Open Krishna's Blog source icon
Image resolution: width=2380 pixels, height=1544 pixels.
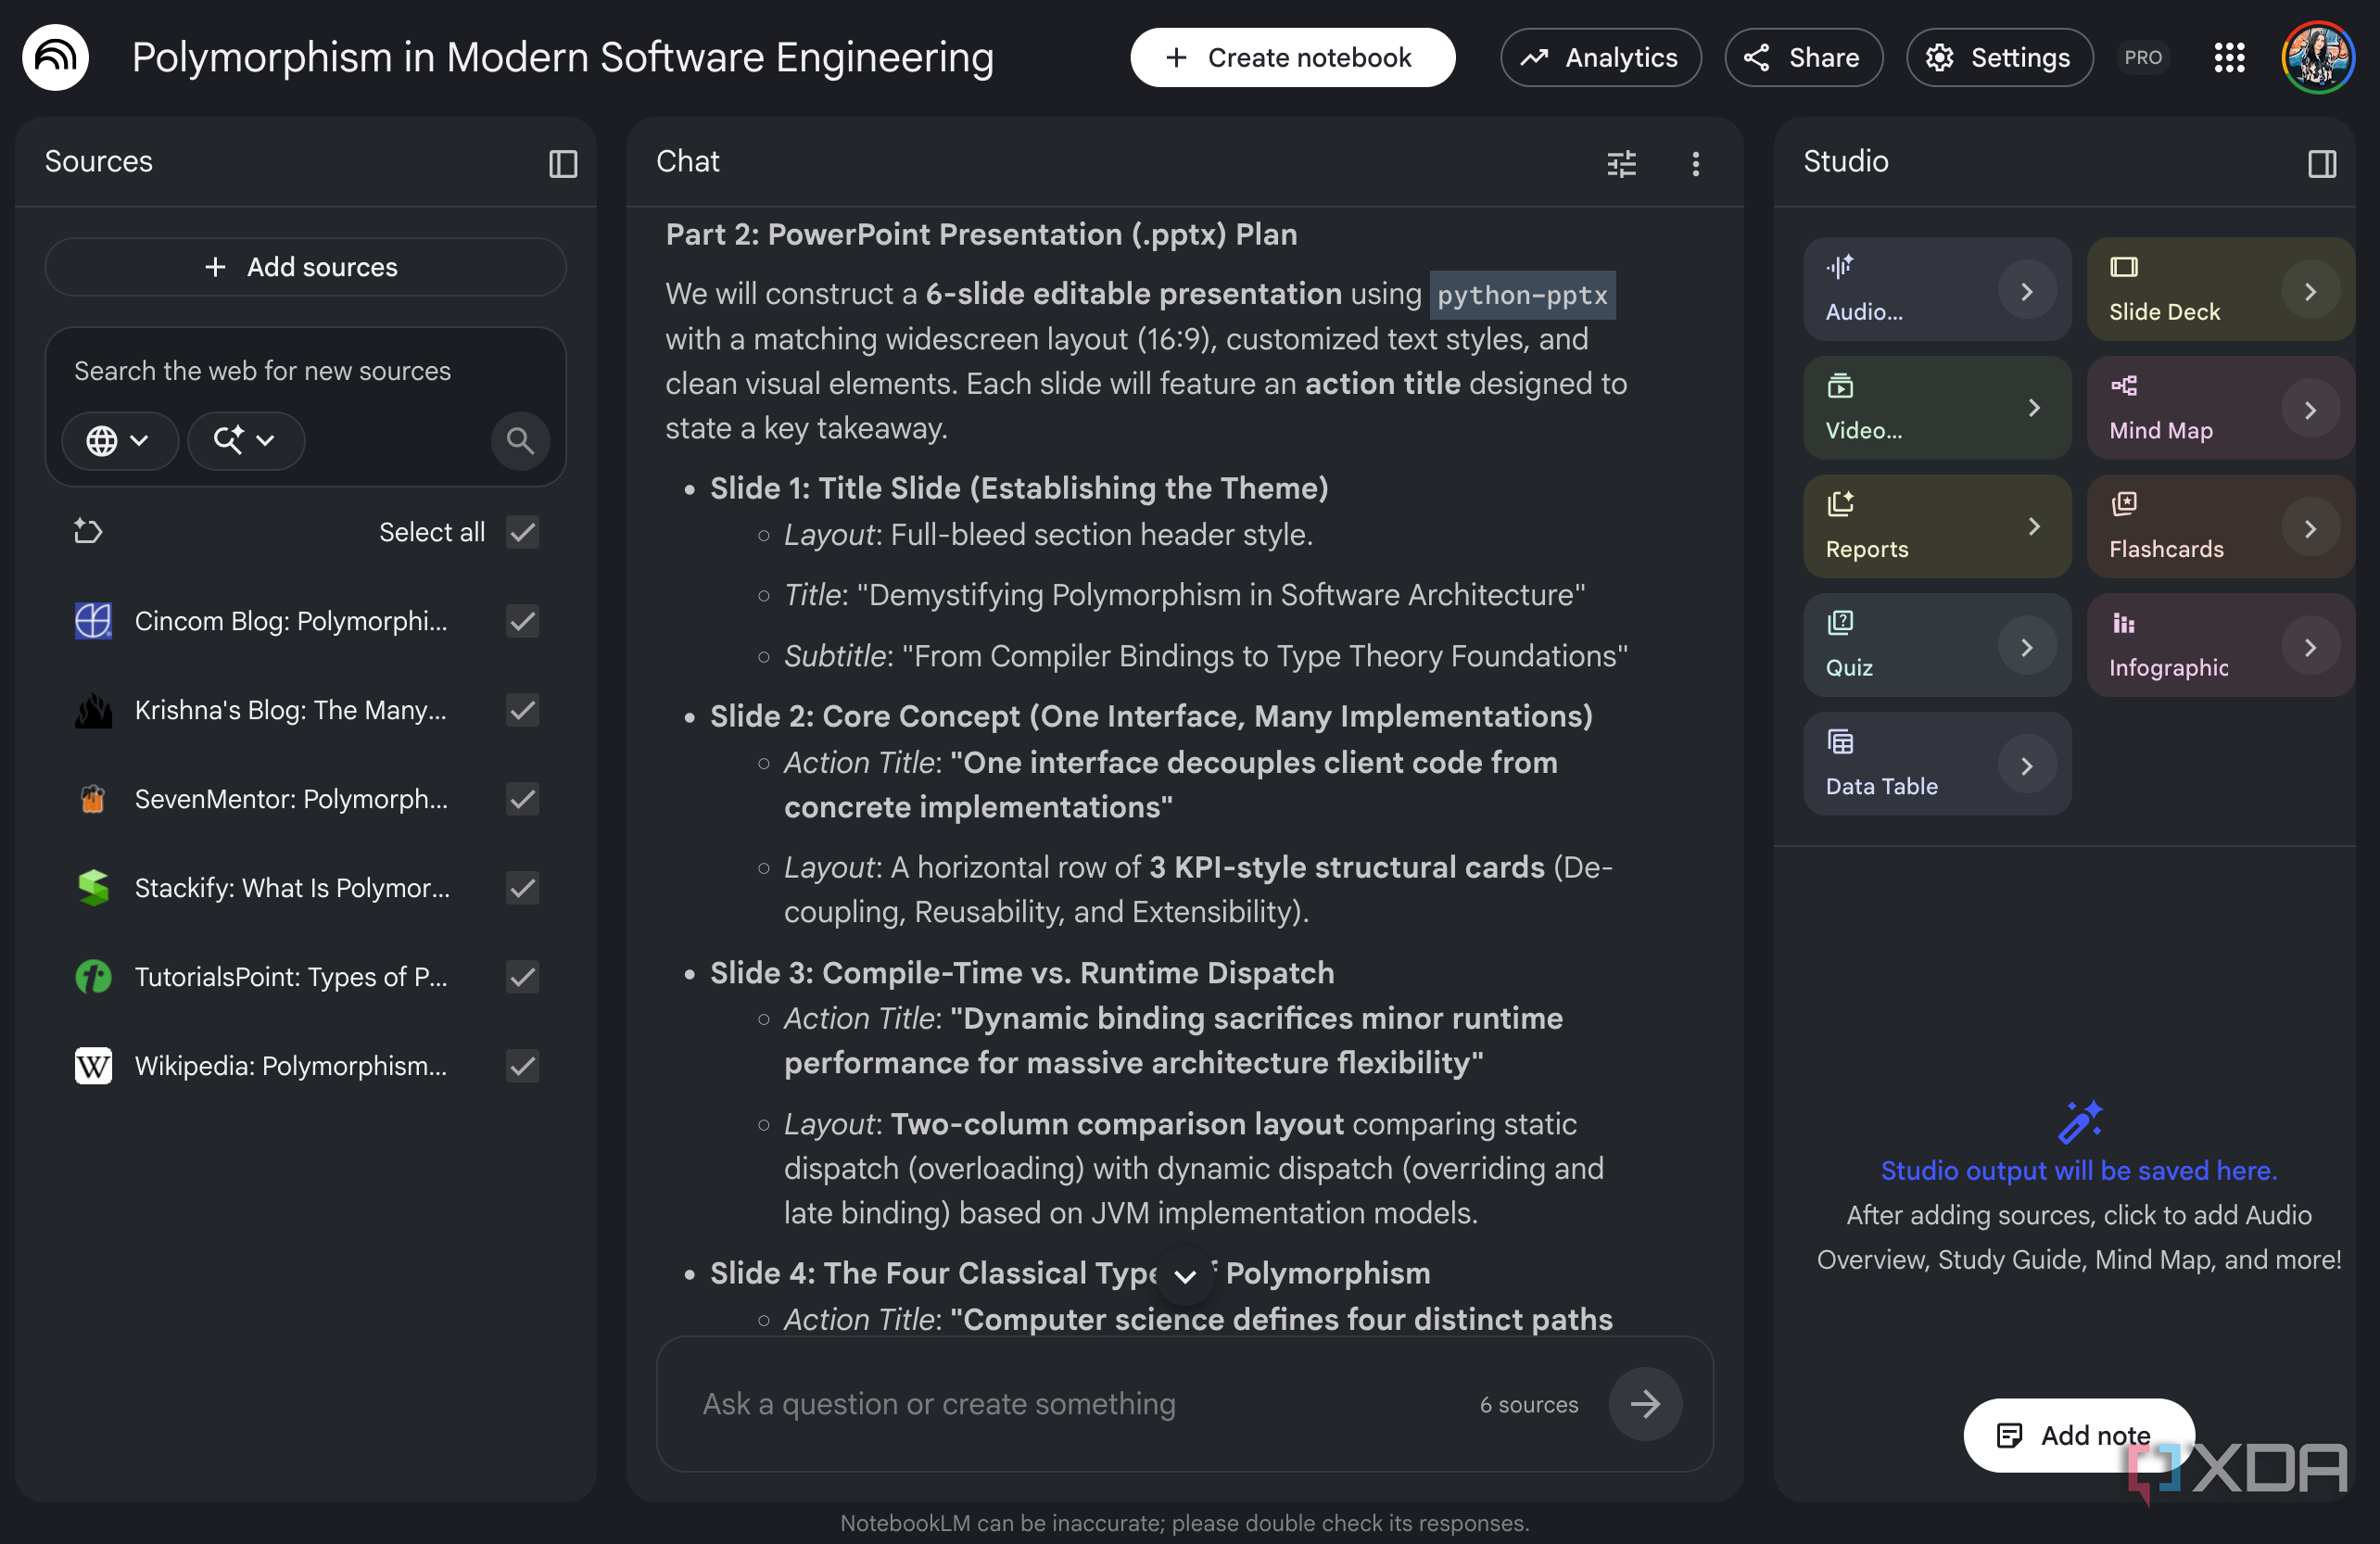pyautogui.click(x=93, y=710)
